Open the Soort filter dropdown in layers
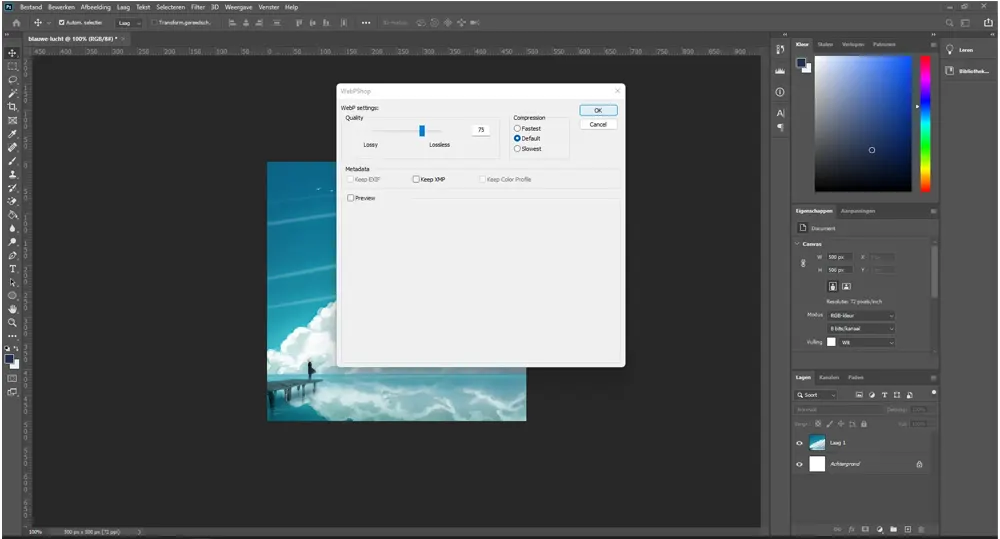 [816, 395]
